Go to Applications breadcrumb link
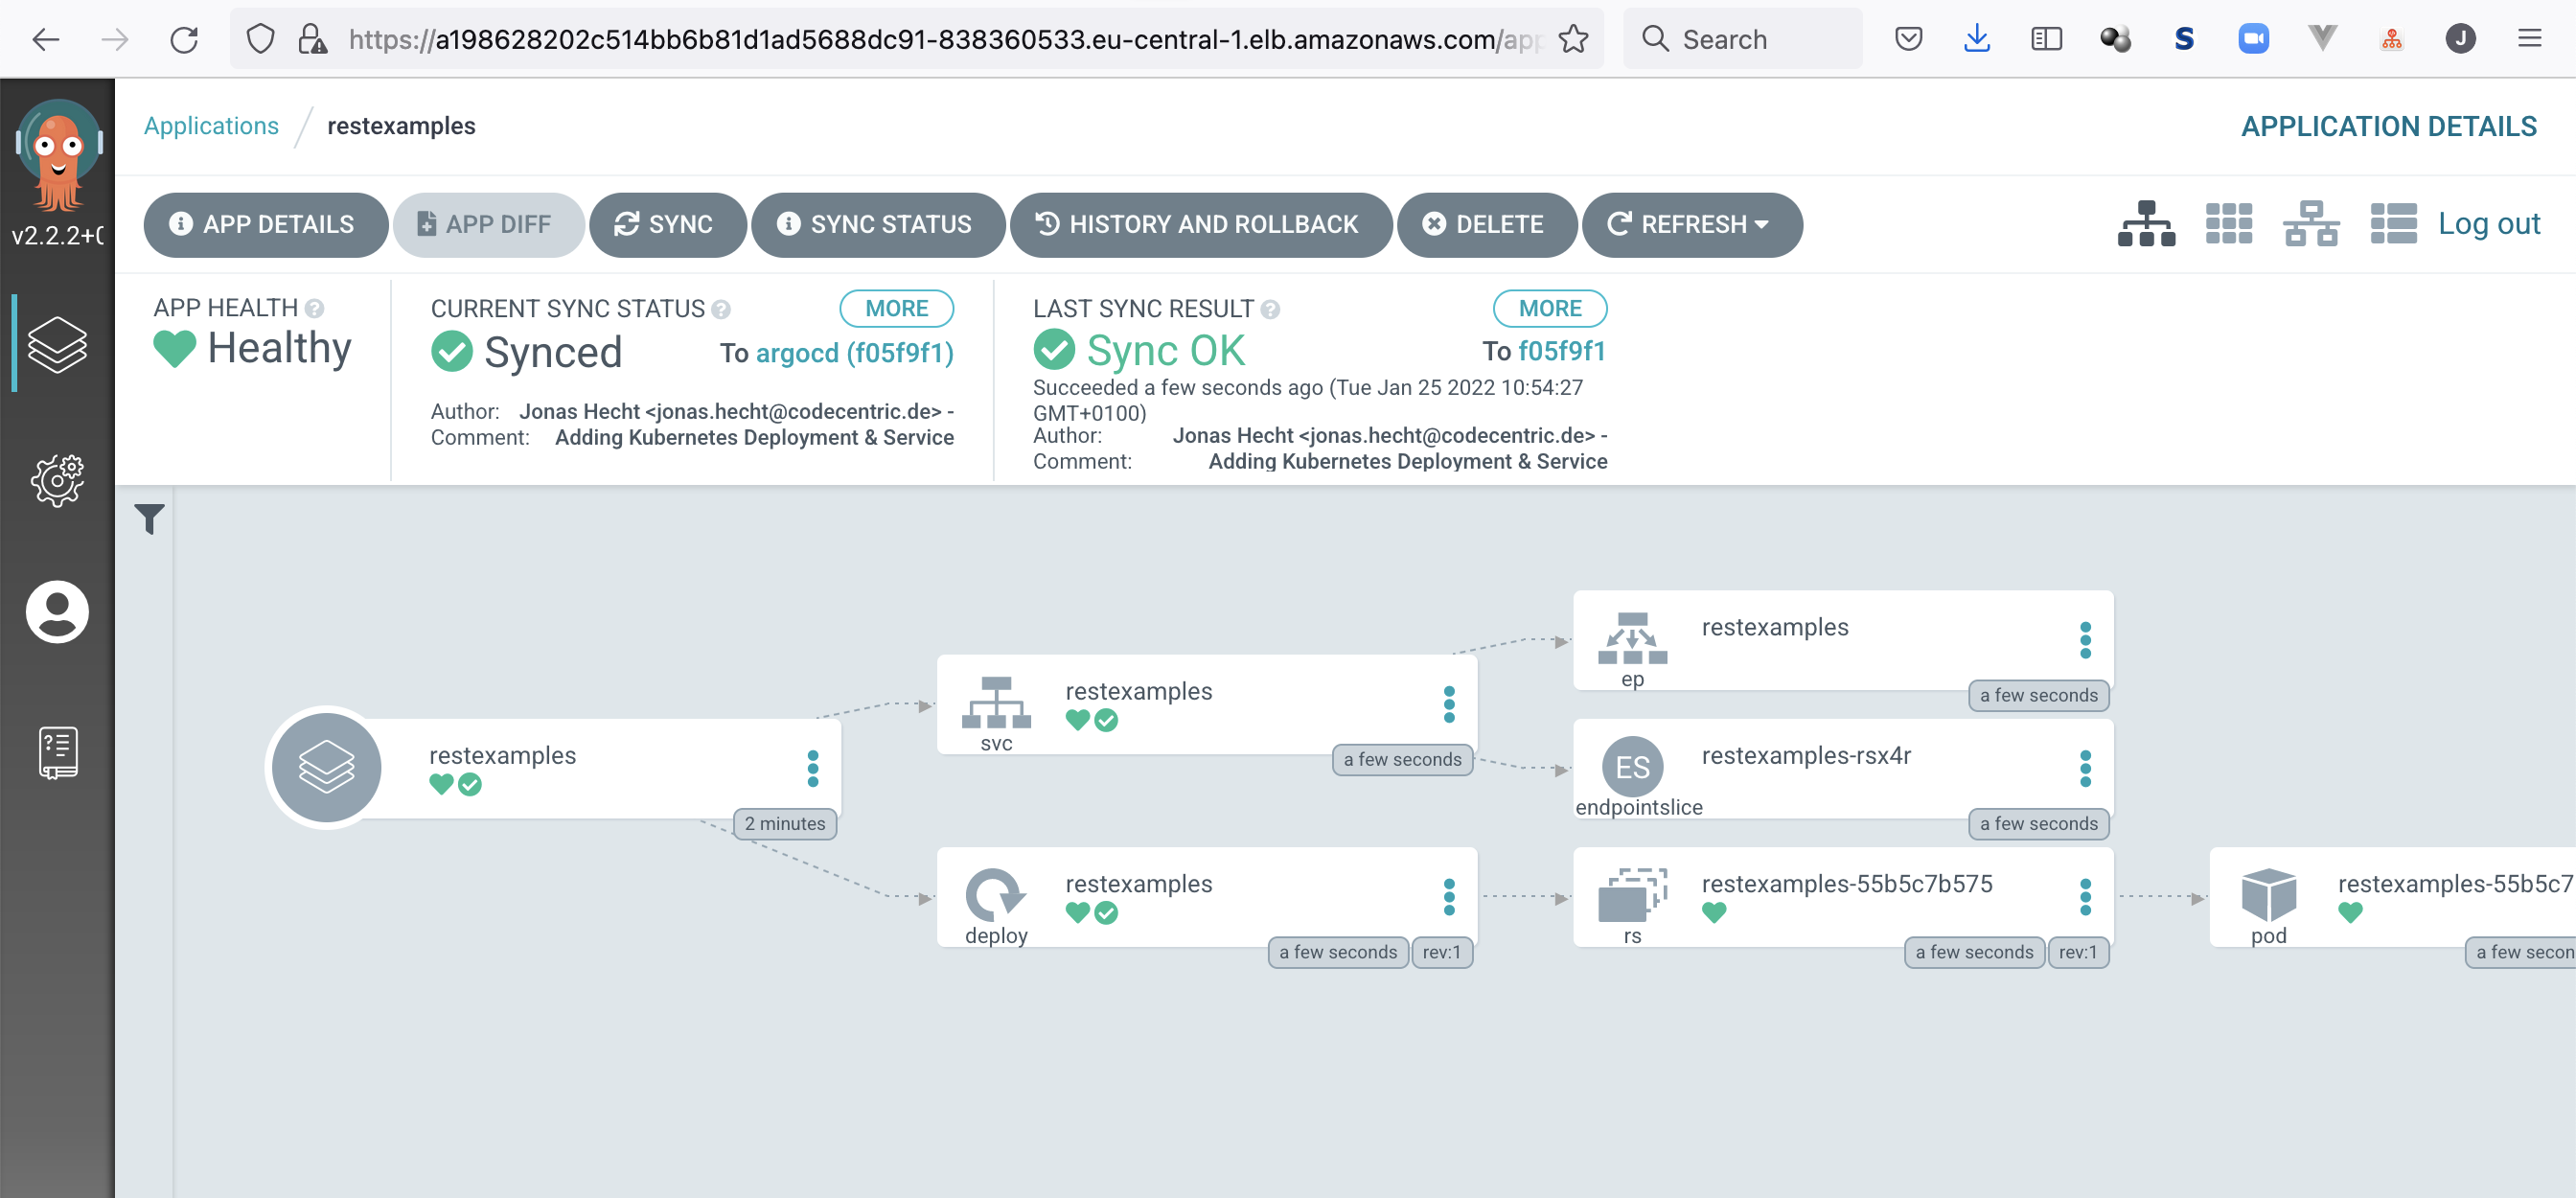 pyautogui.click(x=211, y=126)
